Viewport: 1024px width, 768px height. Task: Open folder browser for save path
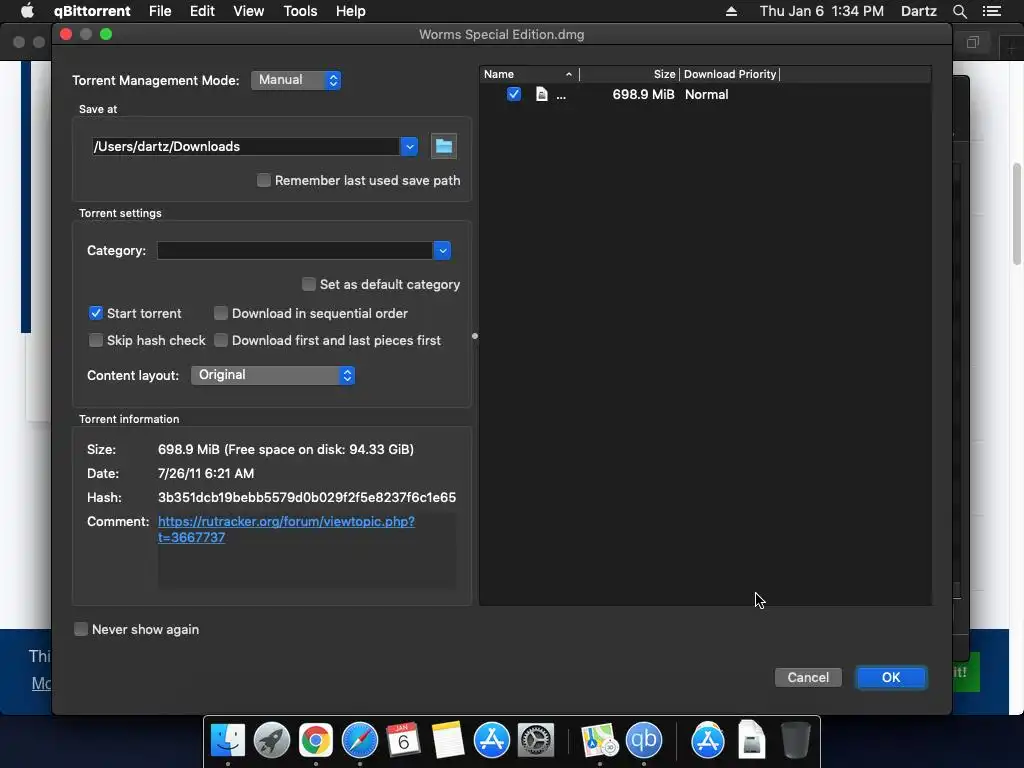443,146
